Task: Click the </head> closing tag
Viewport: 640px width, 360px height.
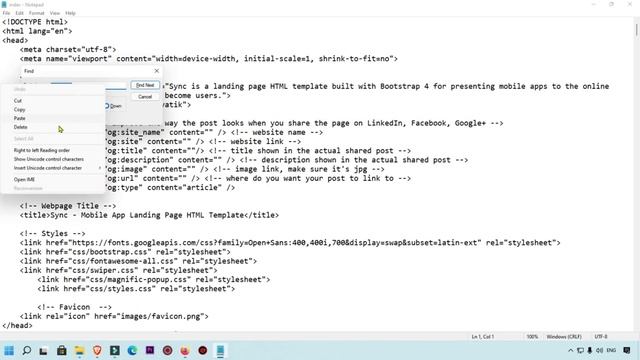Action: 17,325
